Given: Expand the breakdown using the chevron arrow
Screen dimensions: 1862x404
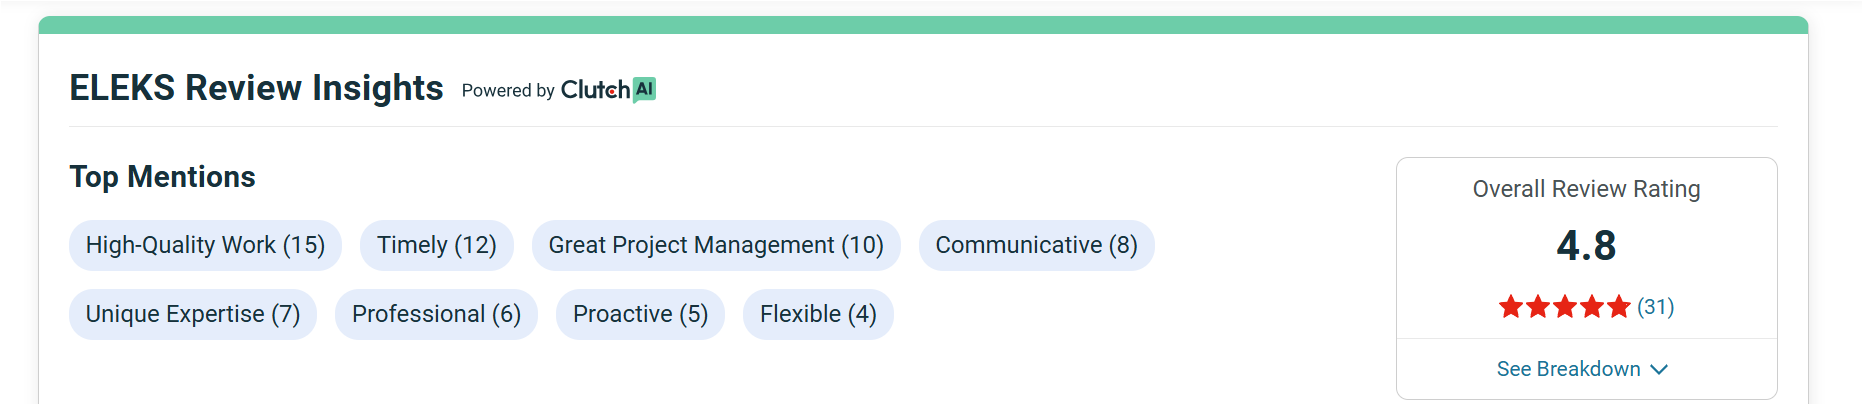Looking at the screenshot, I should tap(1659, 369).
